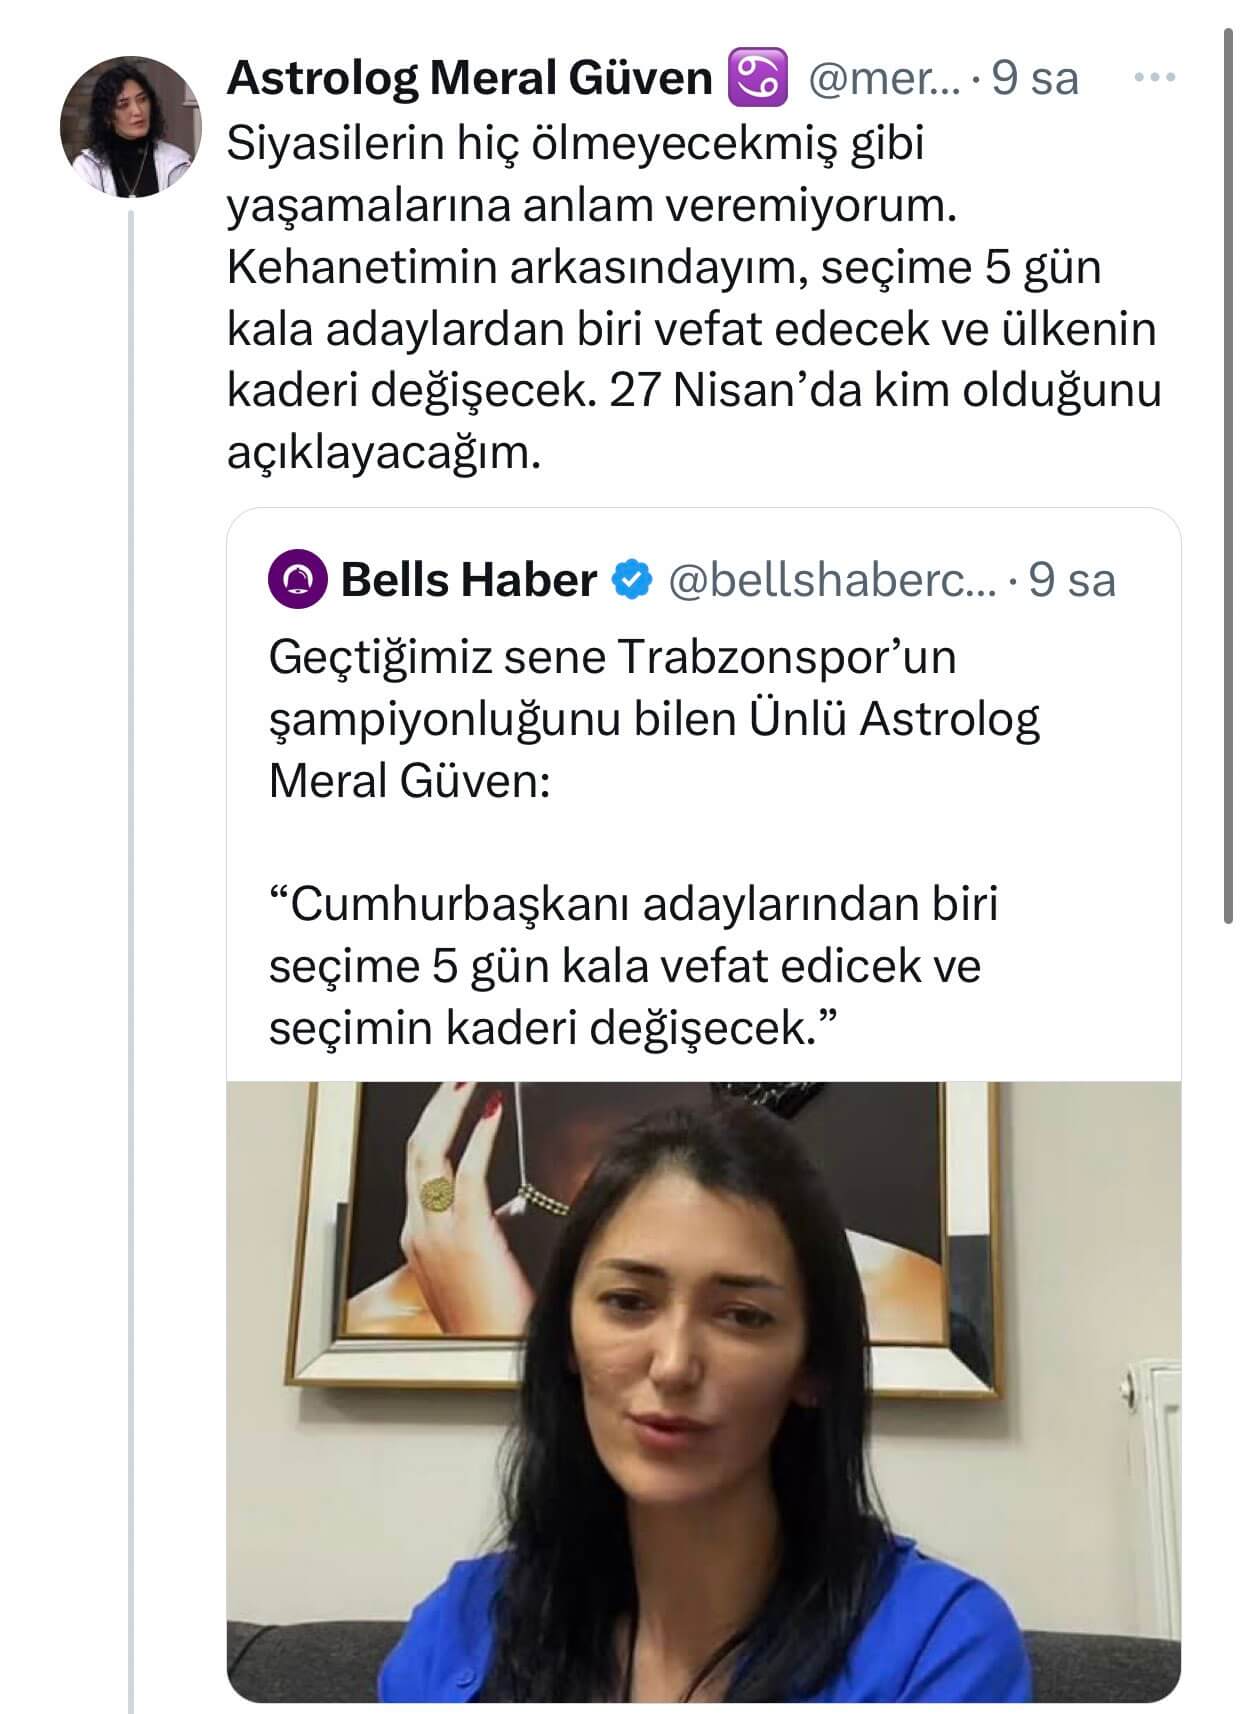This screenshot has width=1241, height=1714.
Task: Click the Bells Haber purple logo avatar
Action: pos(297,581)
